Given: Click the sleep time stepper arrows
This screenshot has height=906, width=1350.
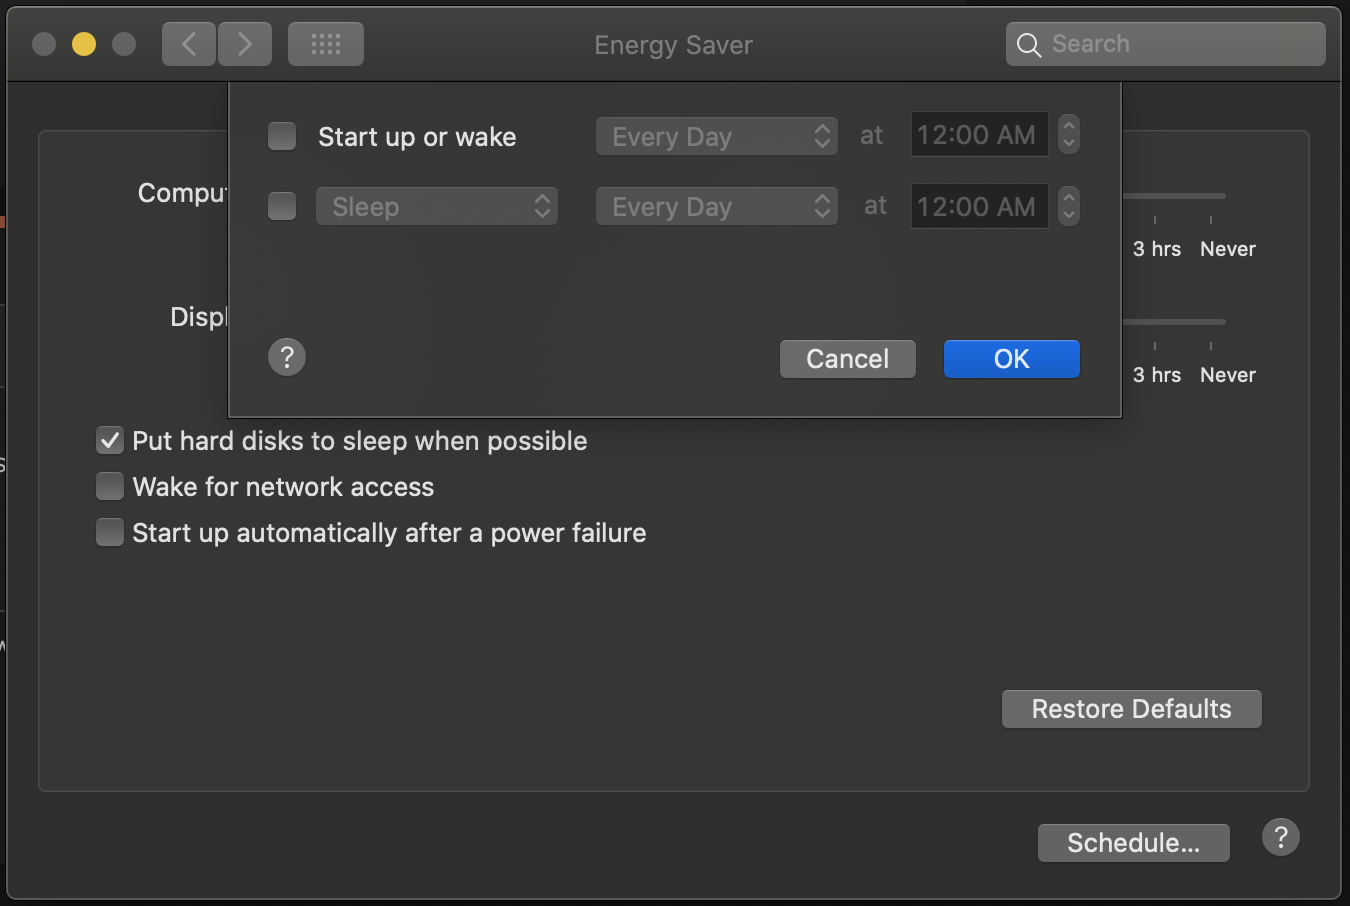Looking at the screenshot, I should (x=1069, y=207).
